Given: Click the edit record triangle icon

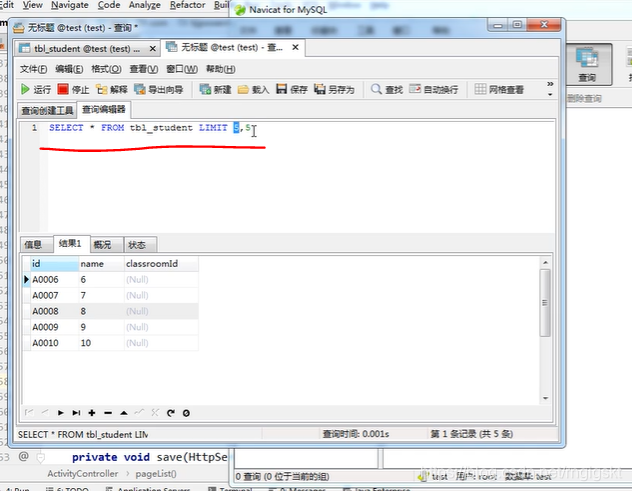Looking at the screenshot, I should (x=124, y=412).
